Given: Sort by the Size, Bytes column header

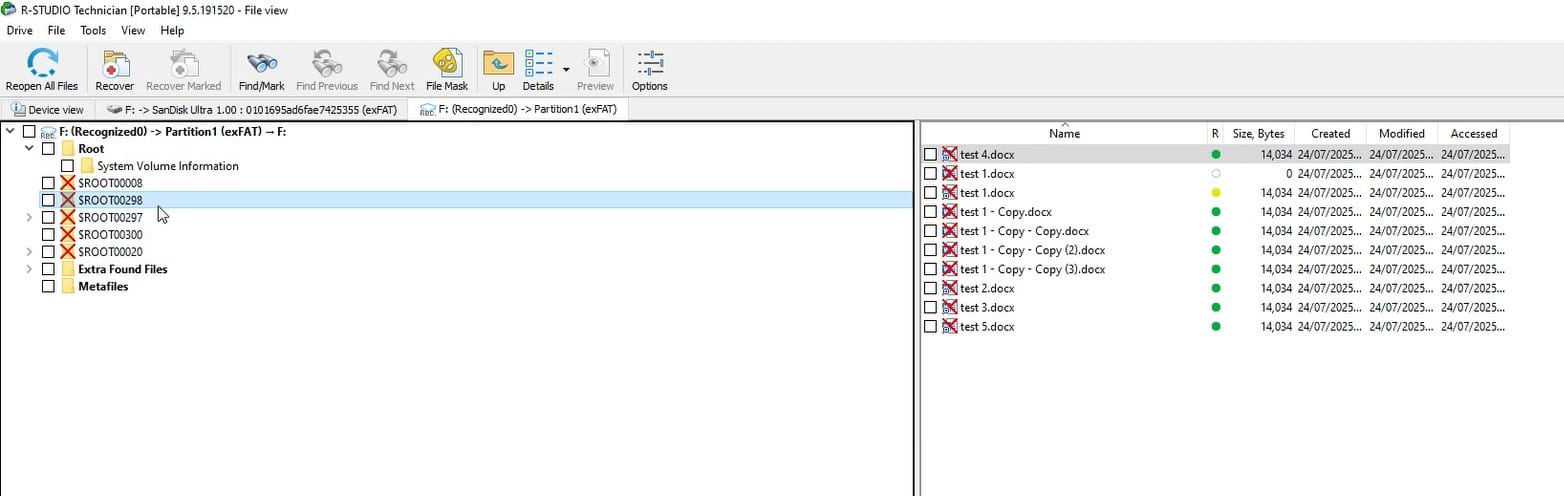Looking at the screenshot, I should [1258, 134].
